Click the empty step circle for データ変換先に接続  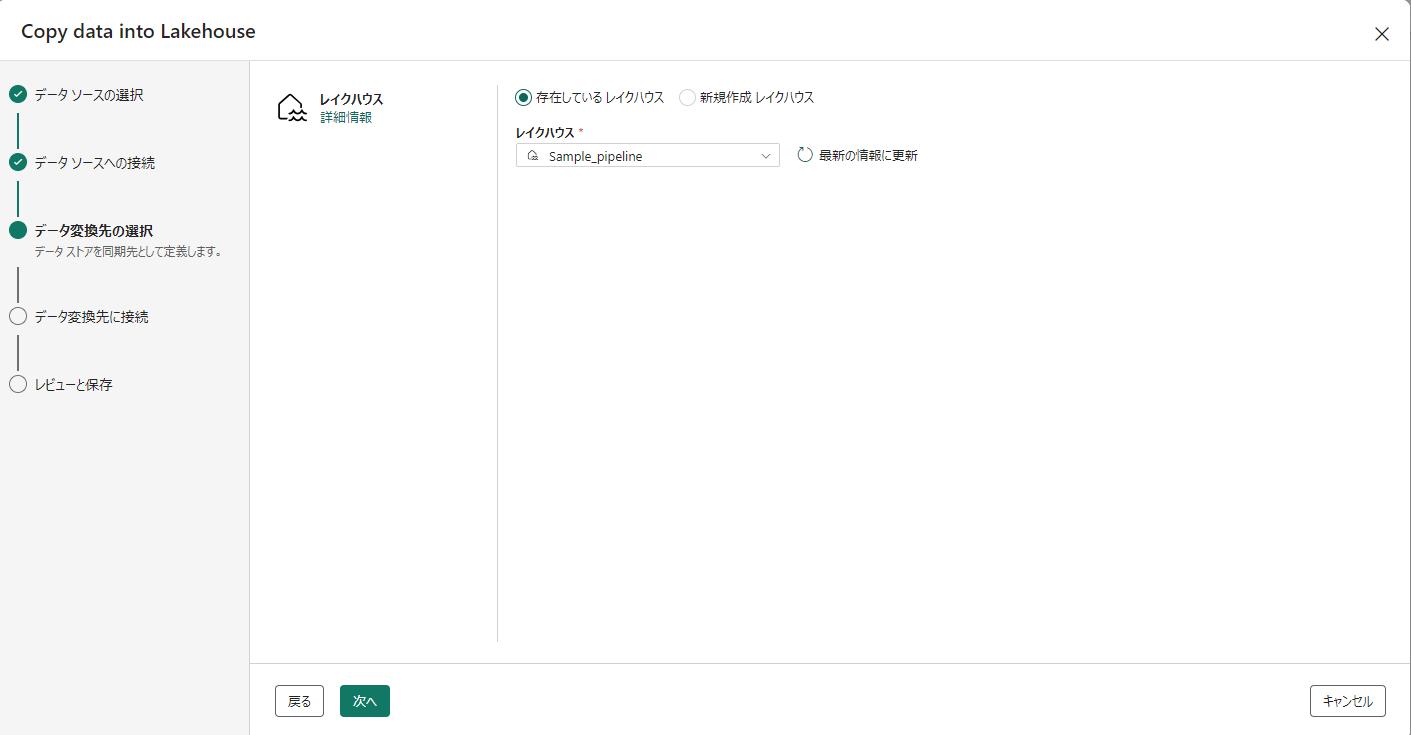pyautogui.click(x=18, y=317)
